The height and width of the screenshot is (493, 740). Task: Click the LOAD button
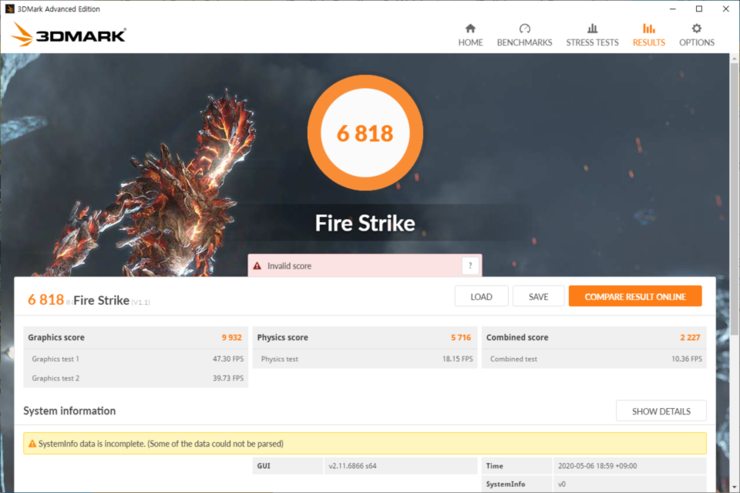coord(481,296)
